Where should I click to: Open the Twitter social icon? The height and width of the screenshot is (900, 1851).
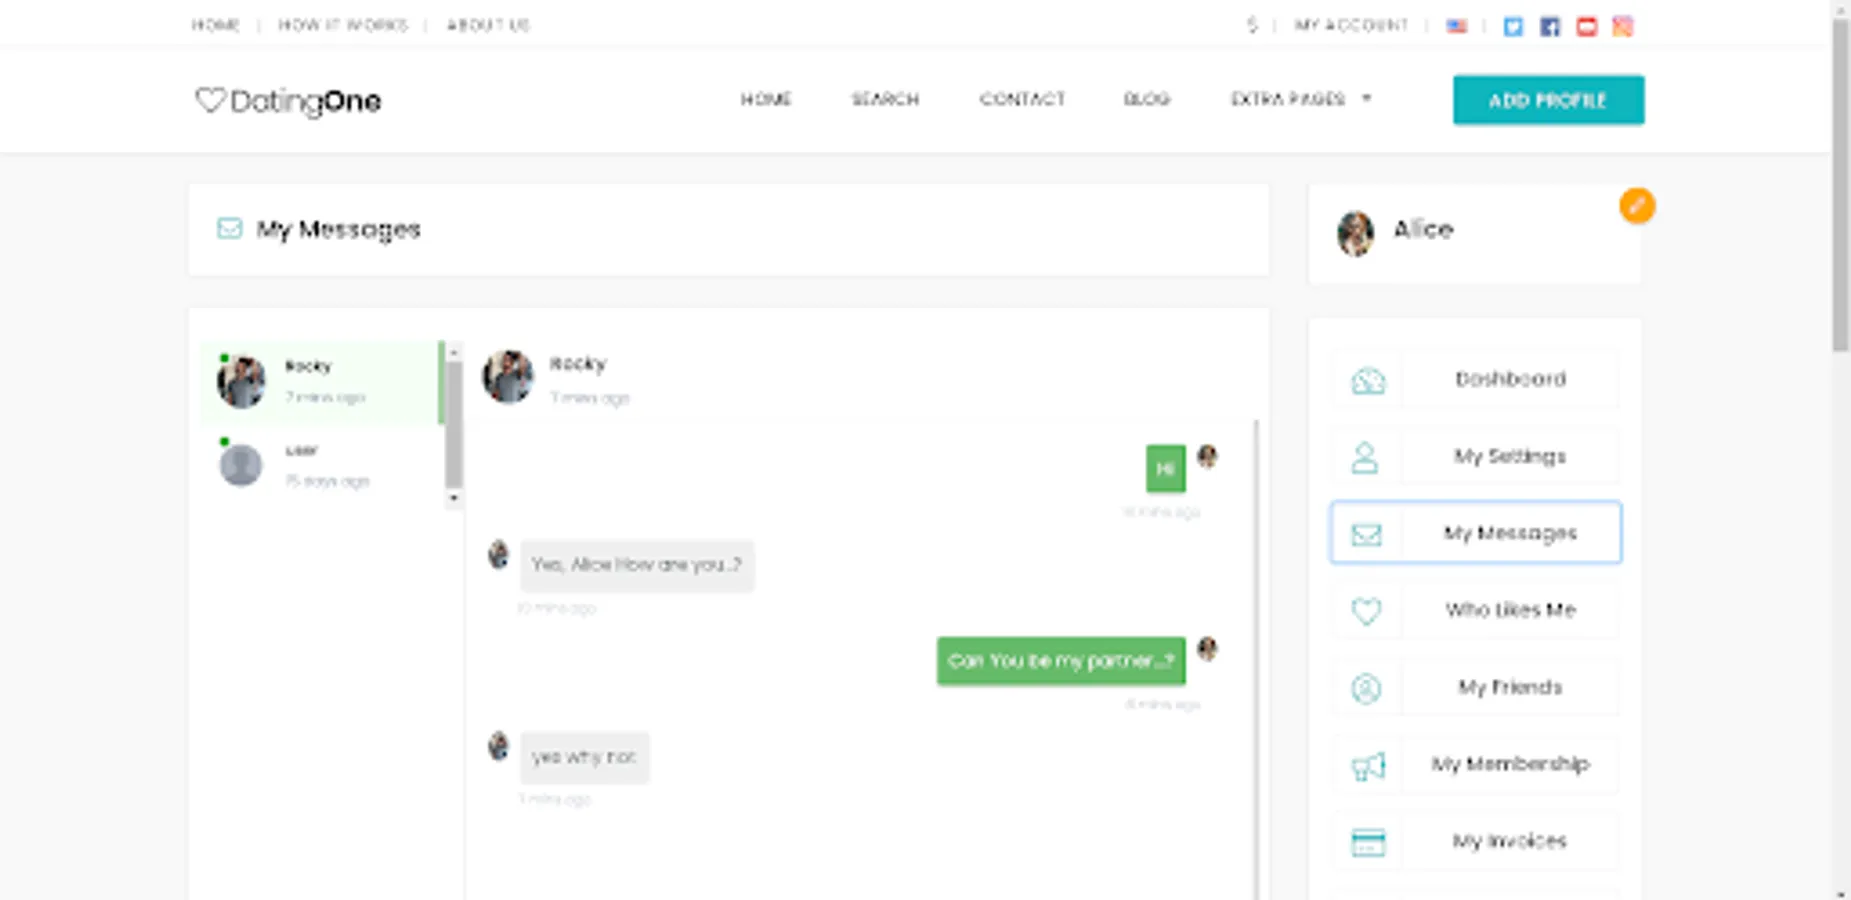pos(1513,26)
